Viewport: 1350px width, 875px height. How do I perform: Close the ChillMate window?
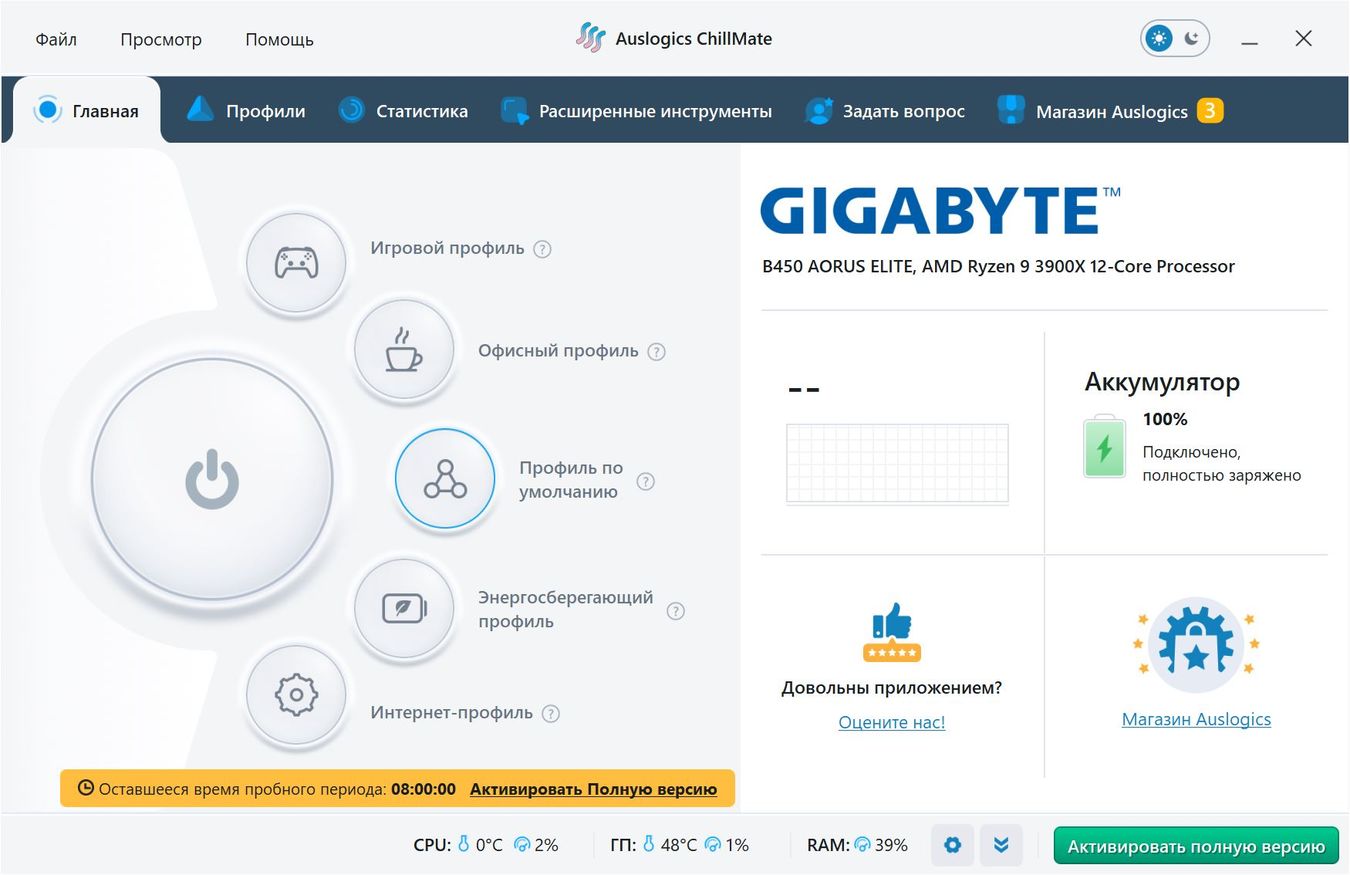click(1303, 39)
